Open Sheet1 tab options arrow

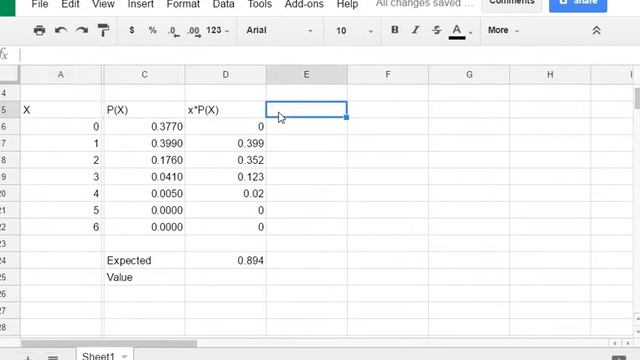(x=124, y=357)
